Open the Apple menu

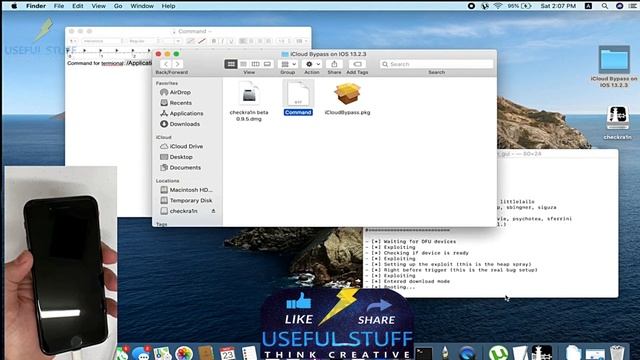tap(14, 6)
